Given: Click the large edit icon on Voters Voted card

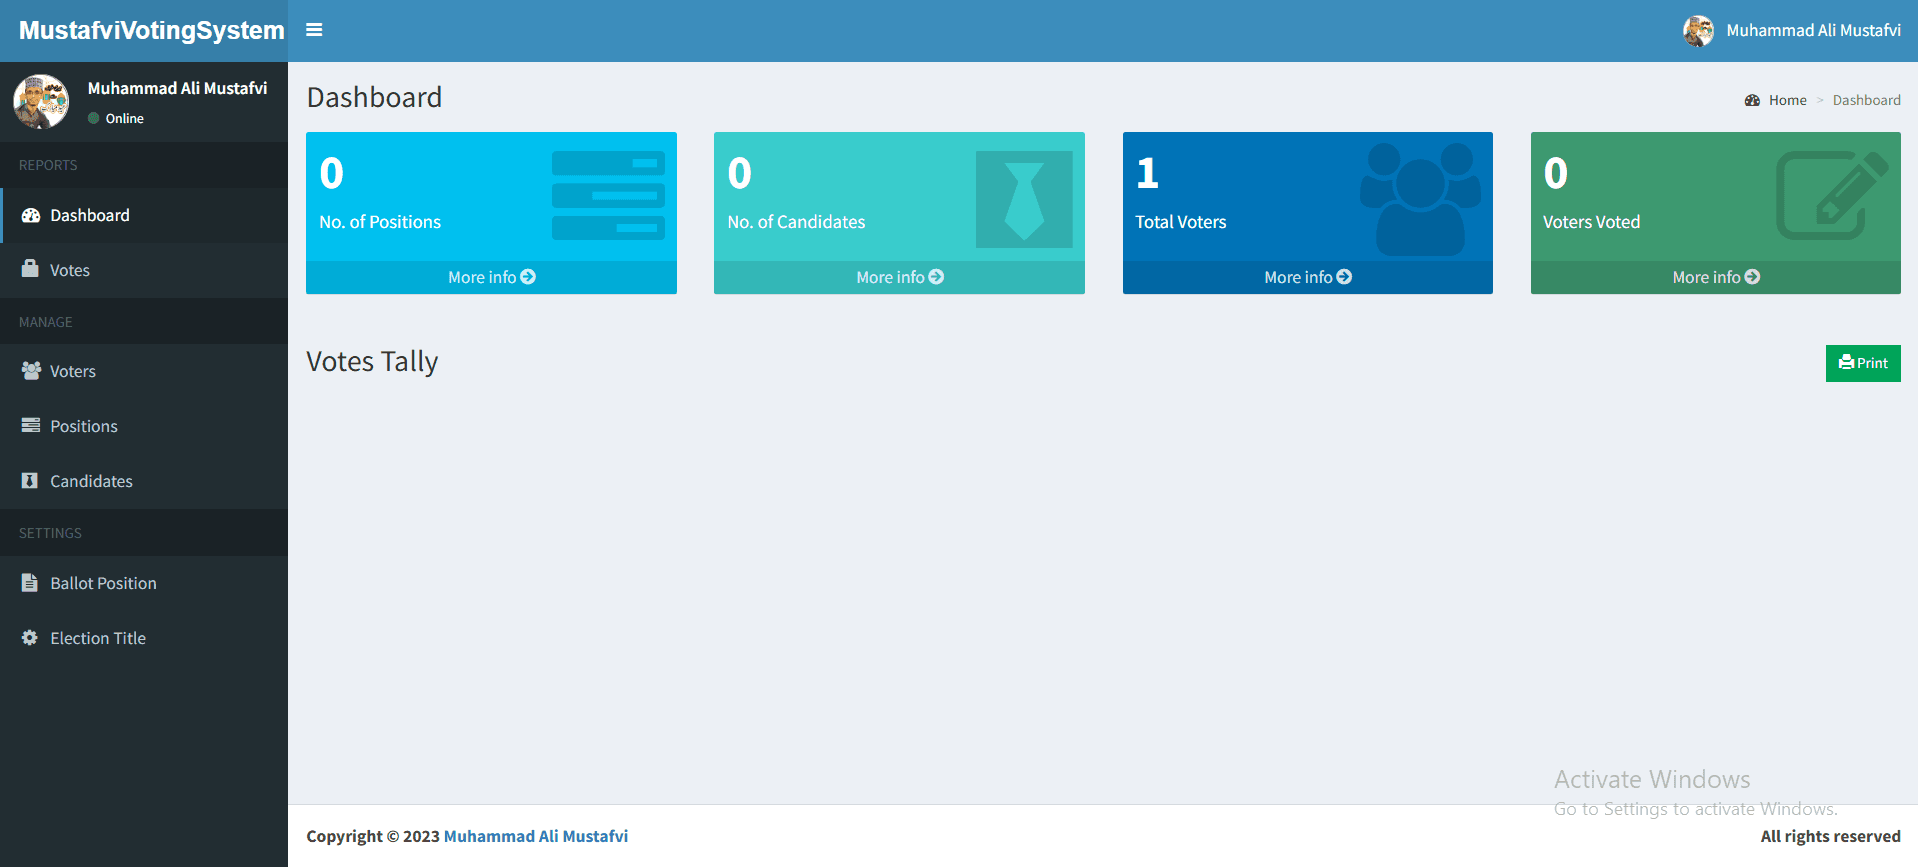Looking at the screenshot, I should click(1830, 195).
